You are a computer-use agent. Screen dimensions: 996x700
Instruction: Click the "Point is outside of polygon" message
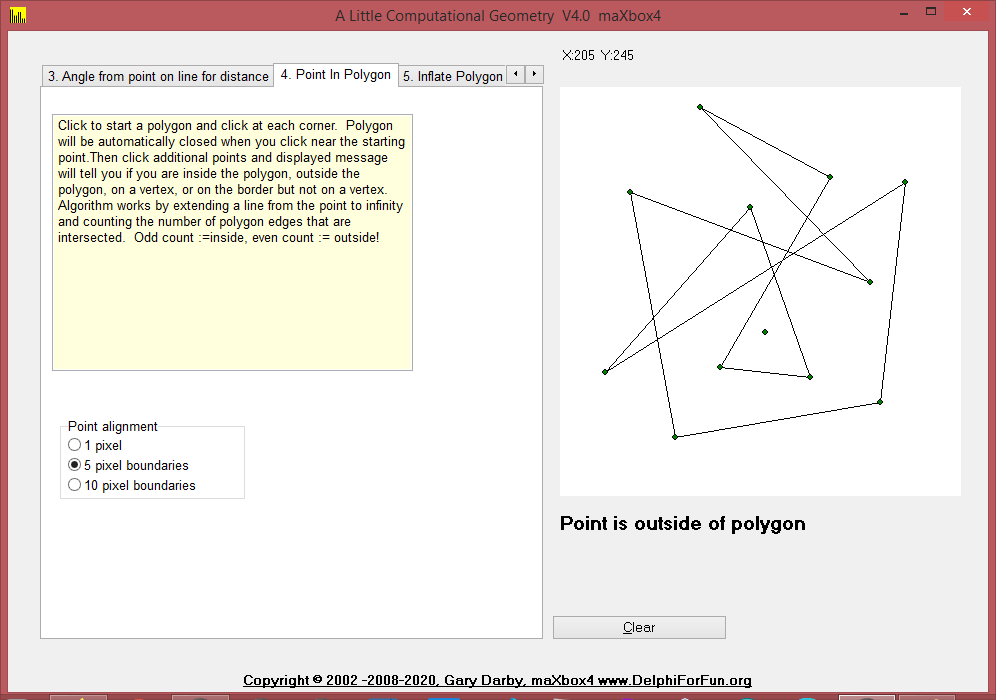tap(682, 524)
